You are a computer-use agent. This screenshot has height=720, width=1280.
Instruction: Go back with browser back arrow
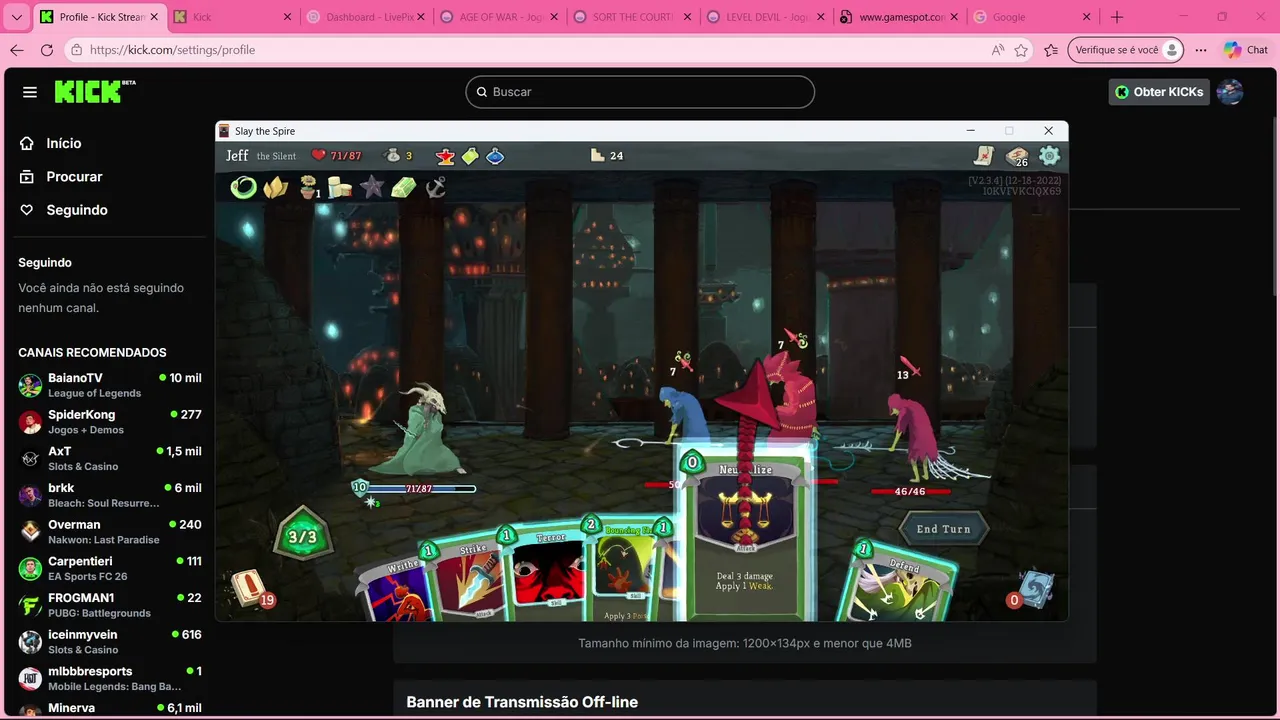point(16,50)
